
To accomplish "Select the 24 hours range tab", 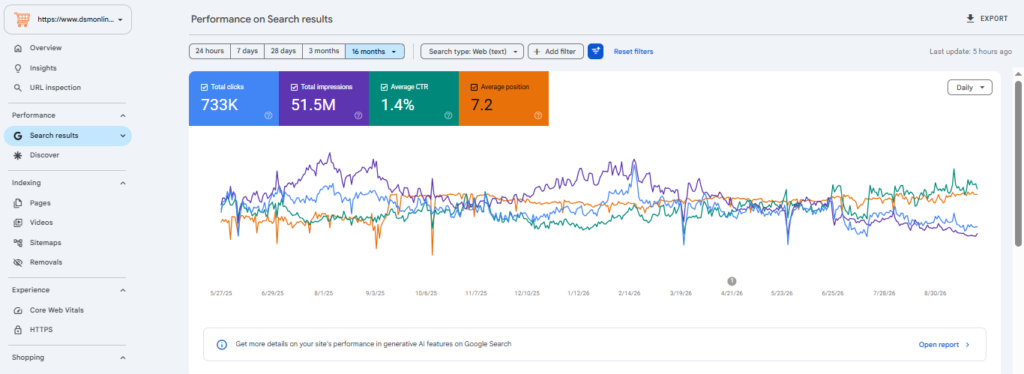I will coord(210,52).
